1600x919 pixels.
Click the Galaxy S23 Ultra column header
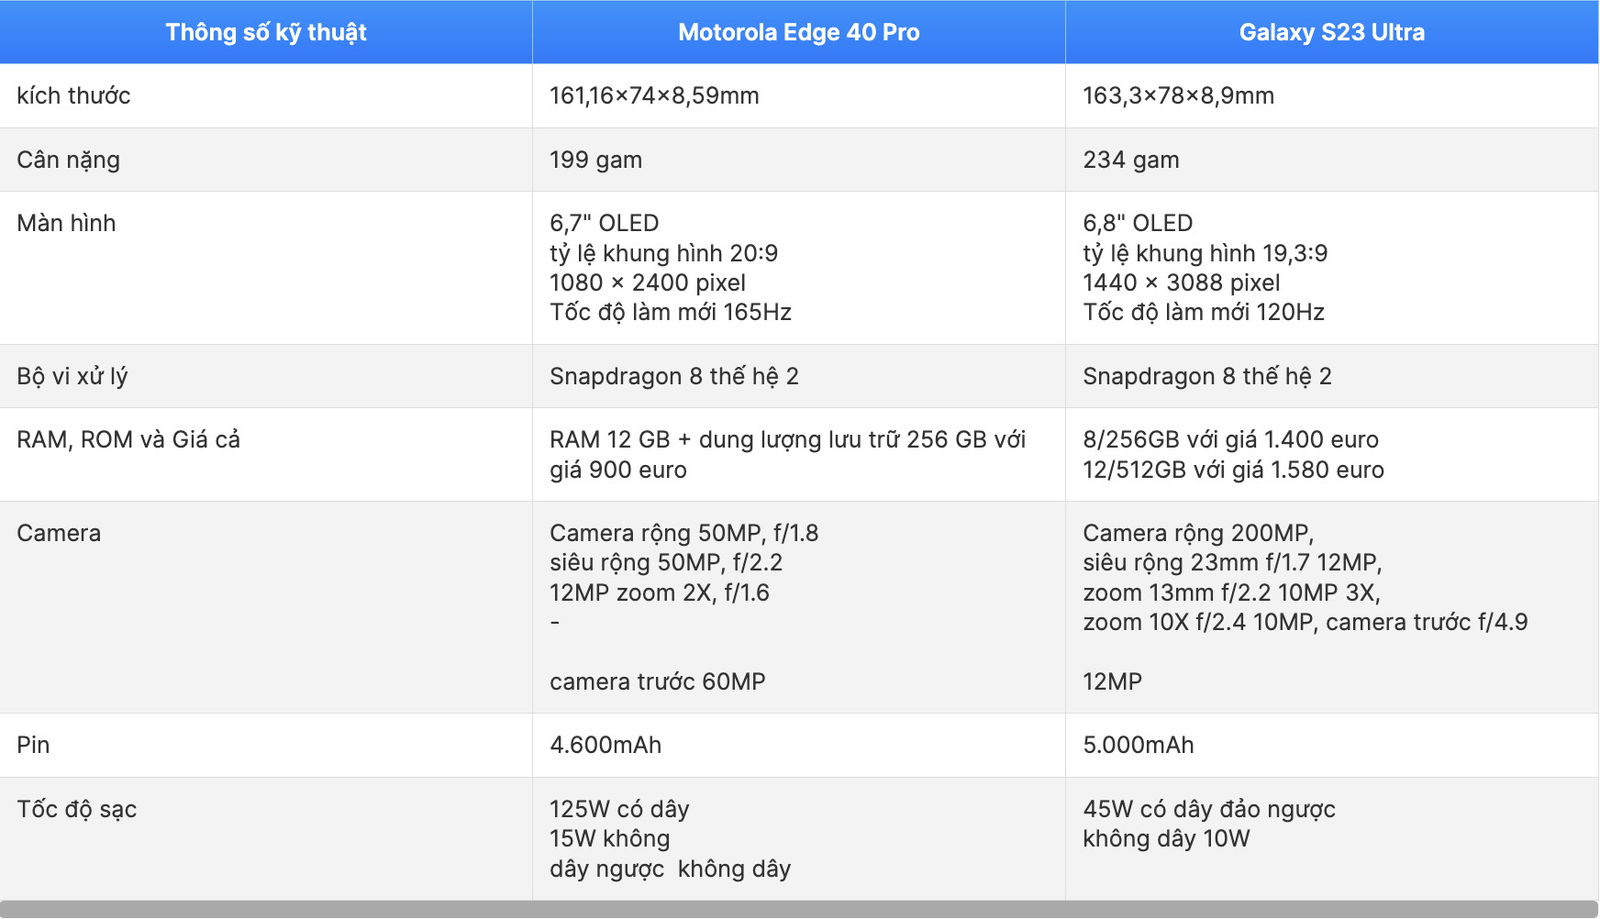point(1332,32)
